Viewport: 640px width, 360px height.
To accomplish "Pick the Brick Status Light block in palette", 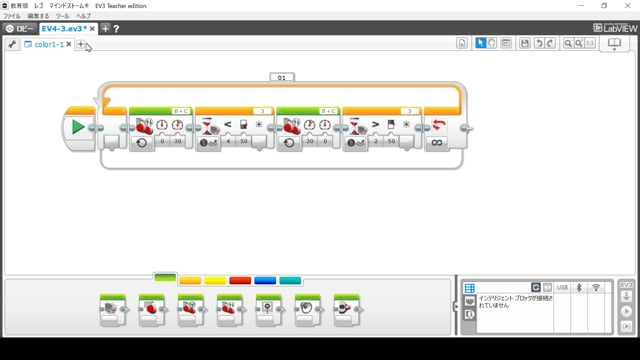I will [347, 310].
